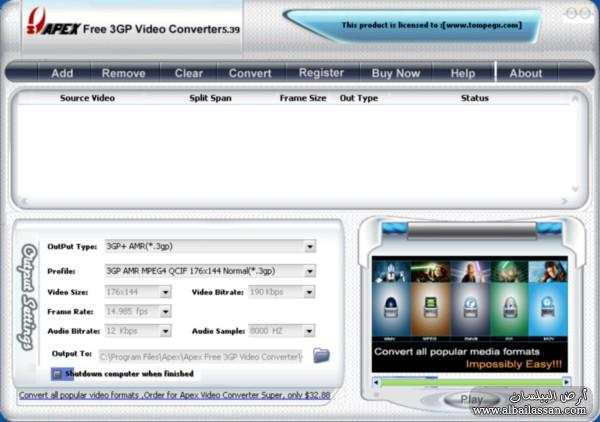Open the Help item

463,73
